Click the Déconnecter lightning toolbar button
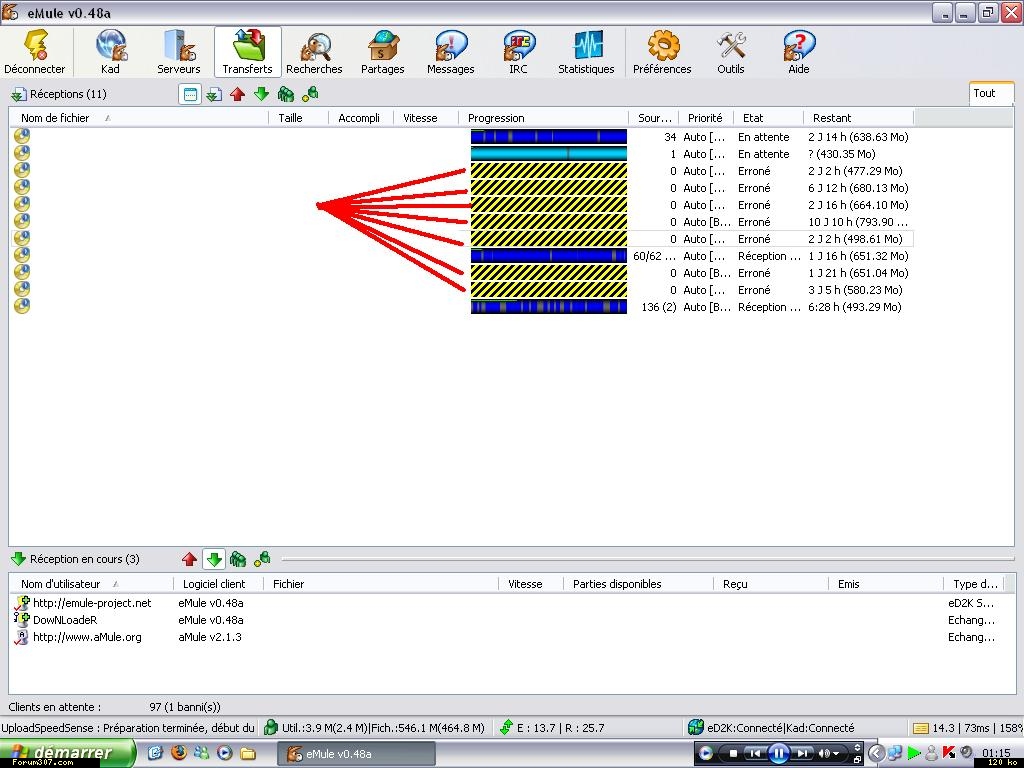The image size is (1024, 768). click(x=35, y=52)
